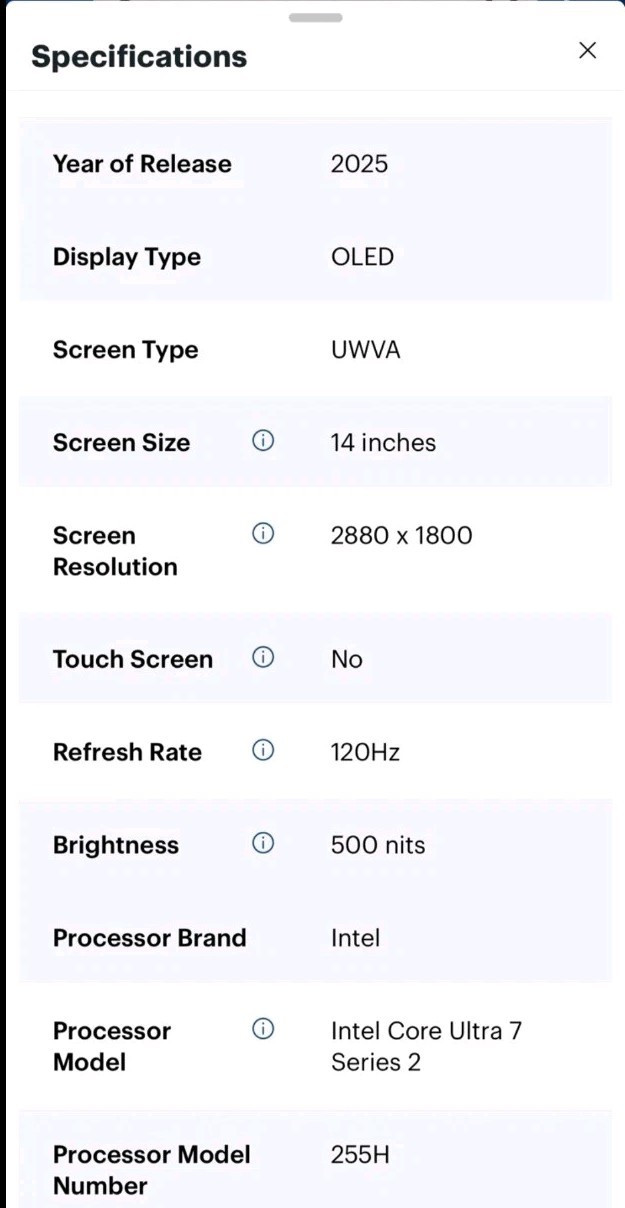Show the Brightness info tooltip
Viewport: 625px width, 1208px height.
(263, 844)
